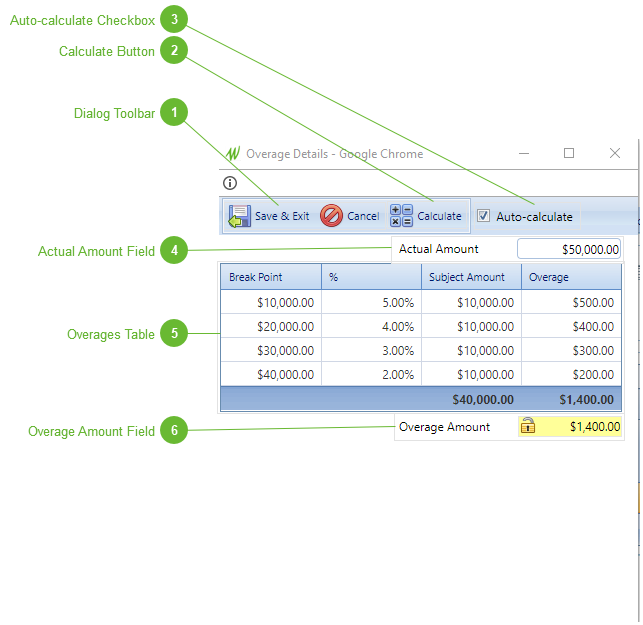Maximize the Overage Details window

(569, 153)
